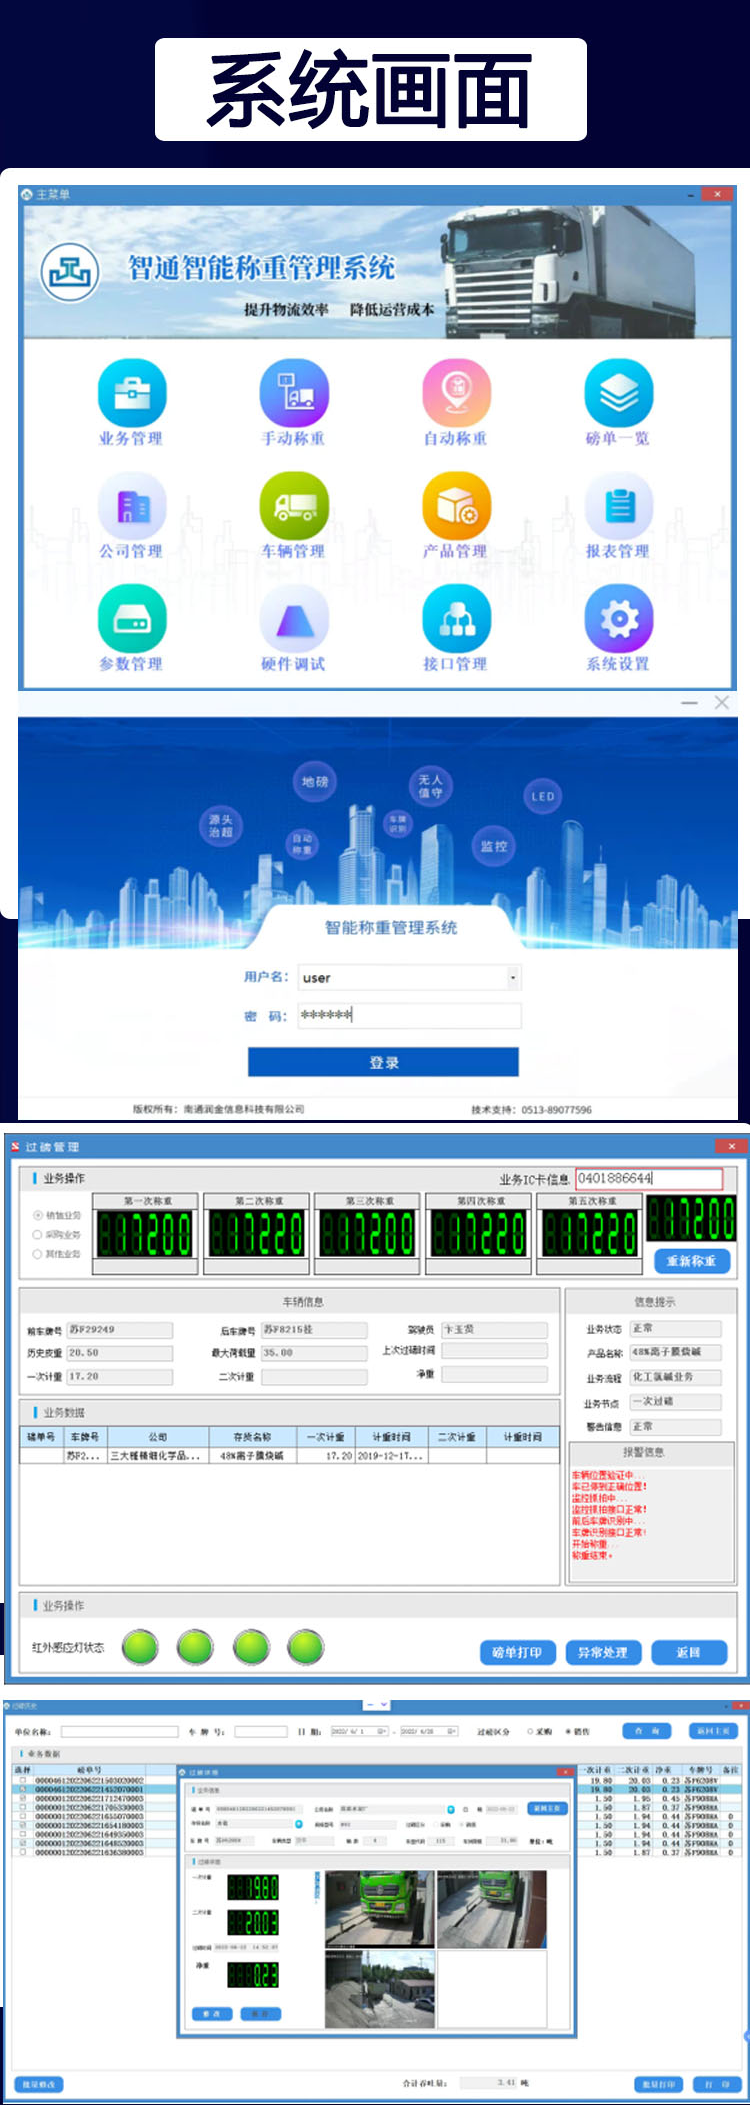Click the 单位名称 search input field
Viewport: 750px width, 2105px height.
click(120, 1731)
